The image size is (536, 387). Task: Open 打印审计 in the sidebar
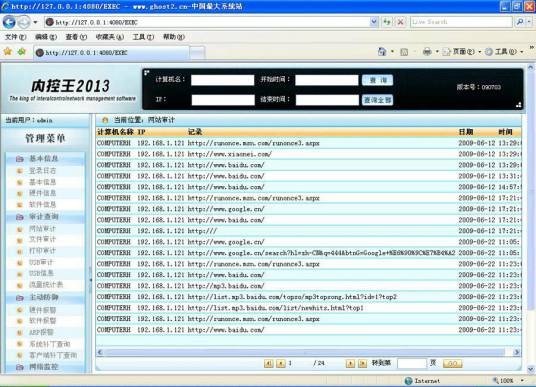point(42,251)
